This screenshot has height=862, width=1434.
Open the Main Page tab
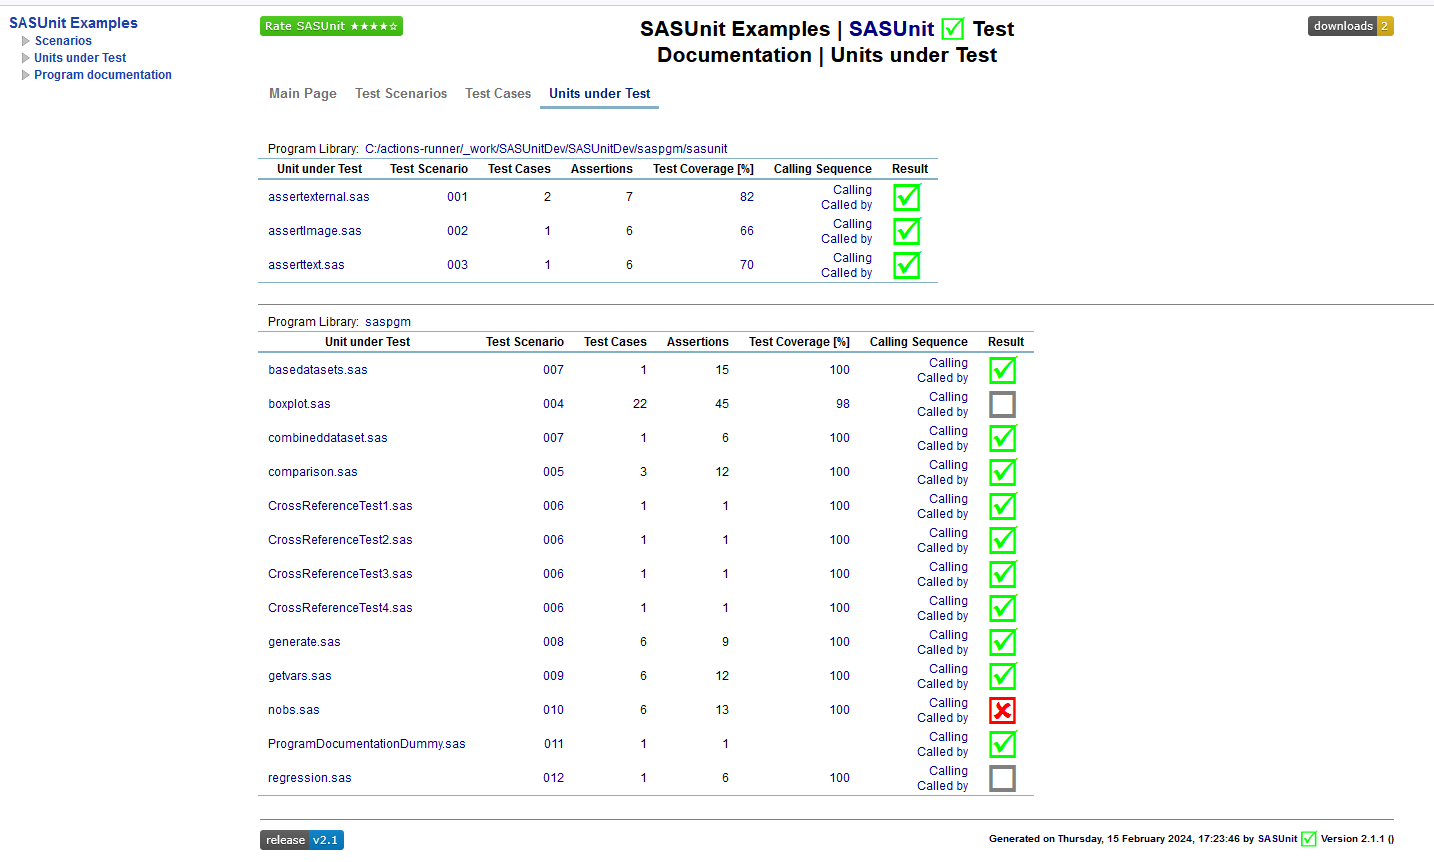[303, 93]
